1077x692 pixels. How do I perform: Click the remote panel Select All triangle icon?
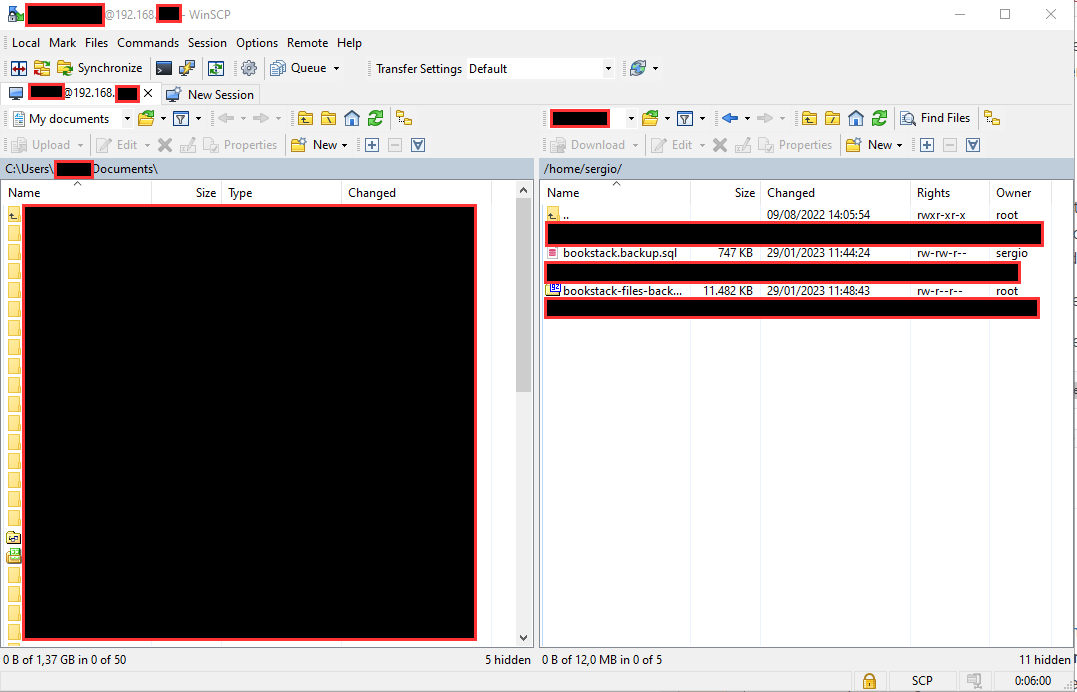[x=973, y=145]
